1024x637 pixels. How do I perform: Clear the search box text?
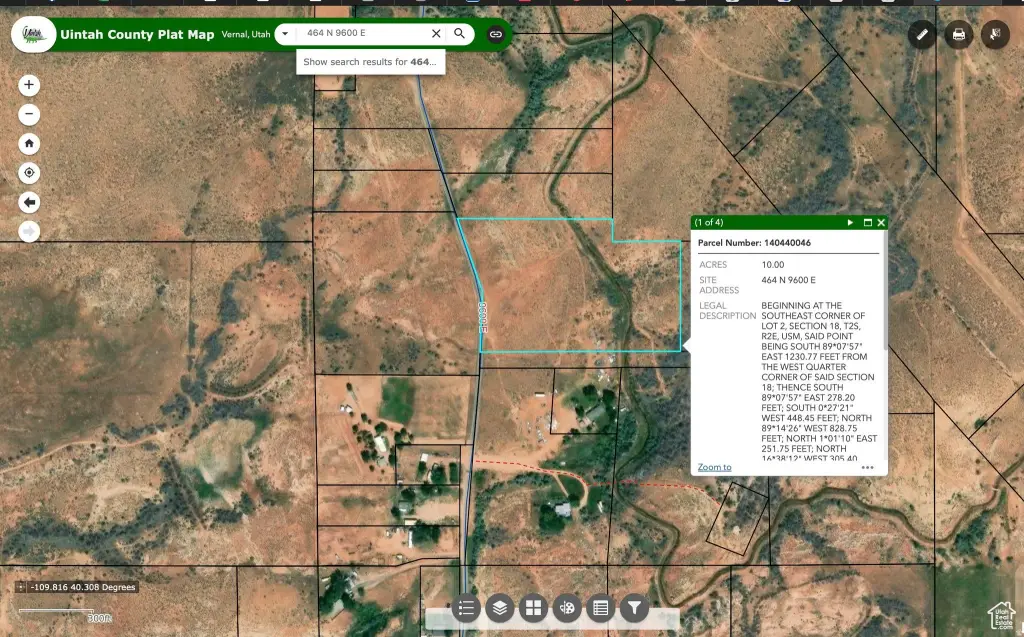pyautogui.click(x=436, y=33)
